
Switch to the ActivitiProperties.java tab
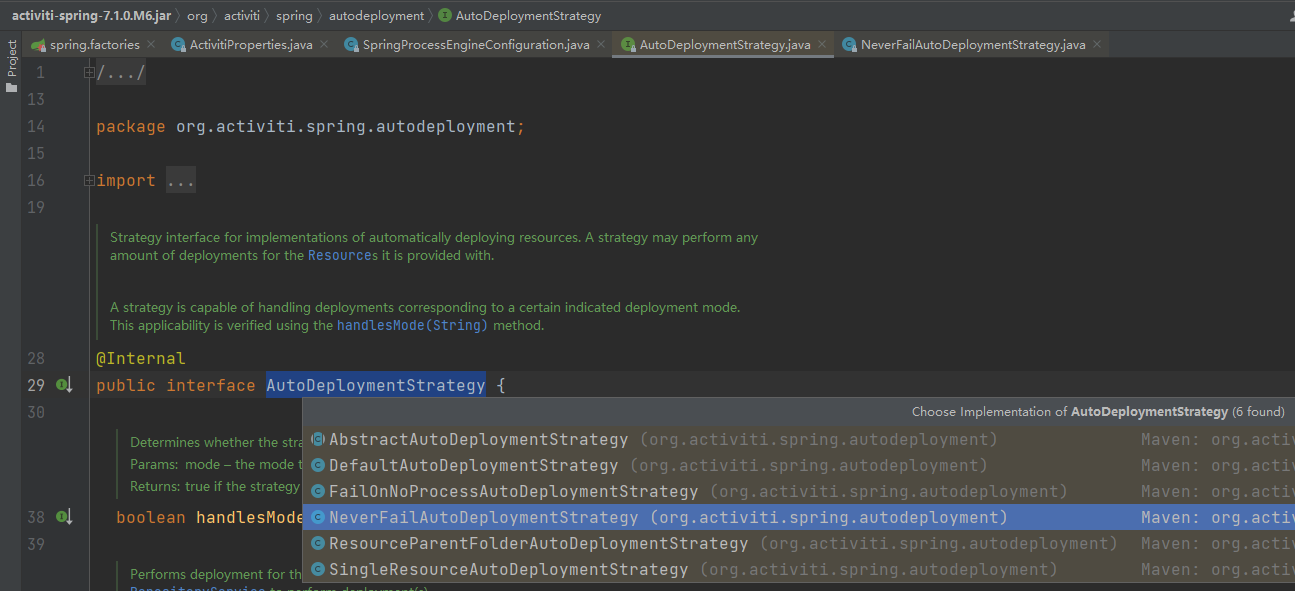click(x=250, y=45)
